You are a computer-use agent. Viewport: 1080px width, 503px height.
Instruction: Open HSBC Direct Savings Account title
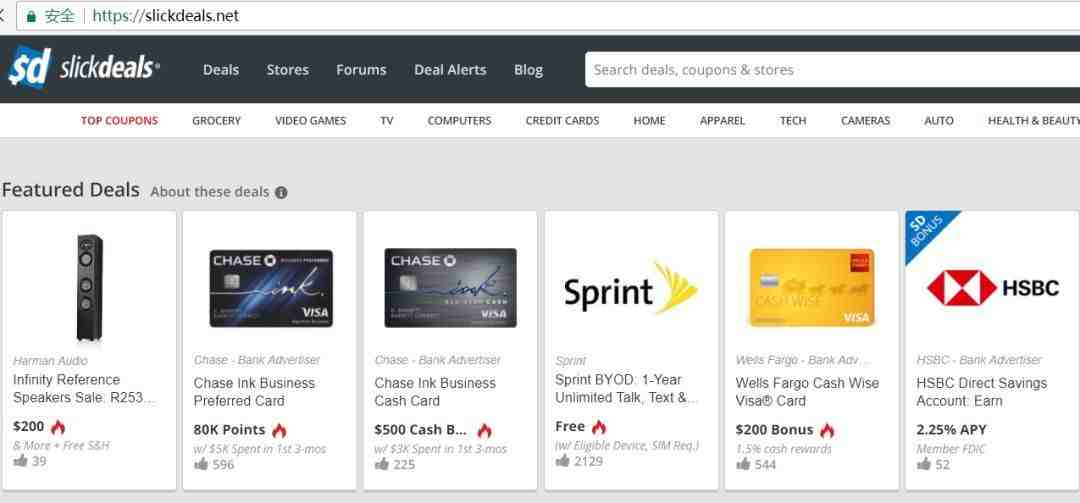(982, 392)
